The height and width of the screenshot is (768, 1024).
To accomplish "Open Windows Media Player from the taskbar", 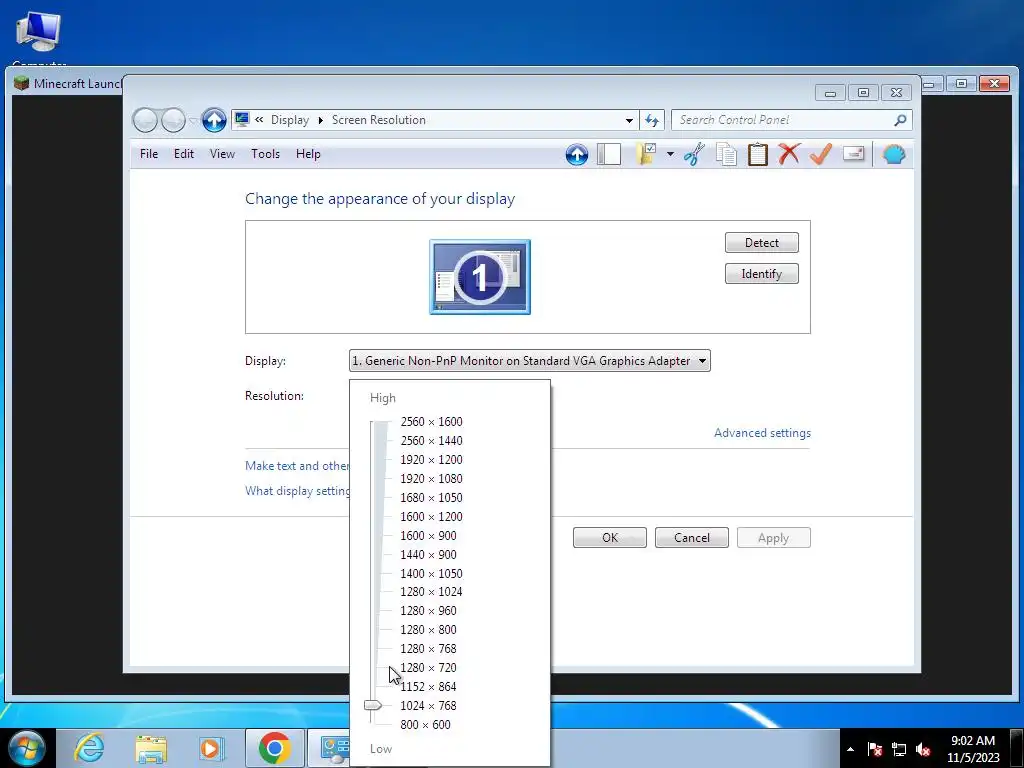I will click(211, 748).
